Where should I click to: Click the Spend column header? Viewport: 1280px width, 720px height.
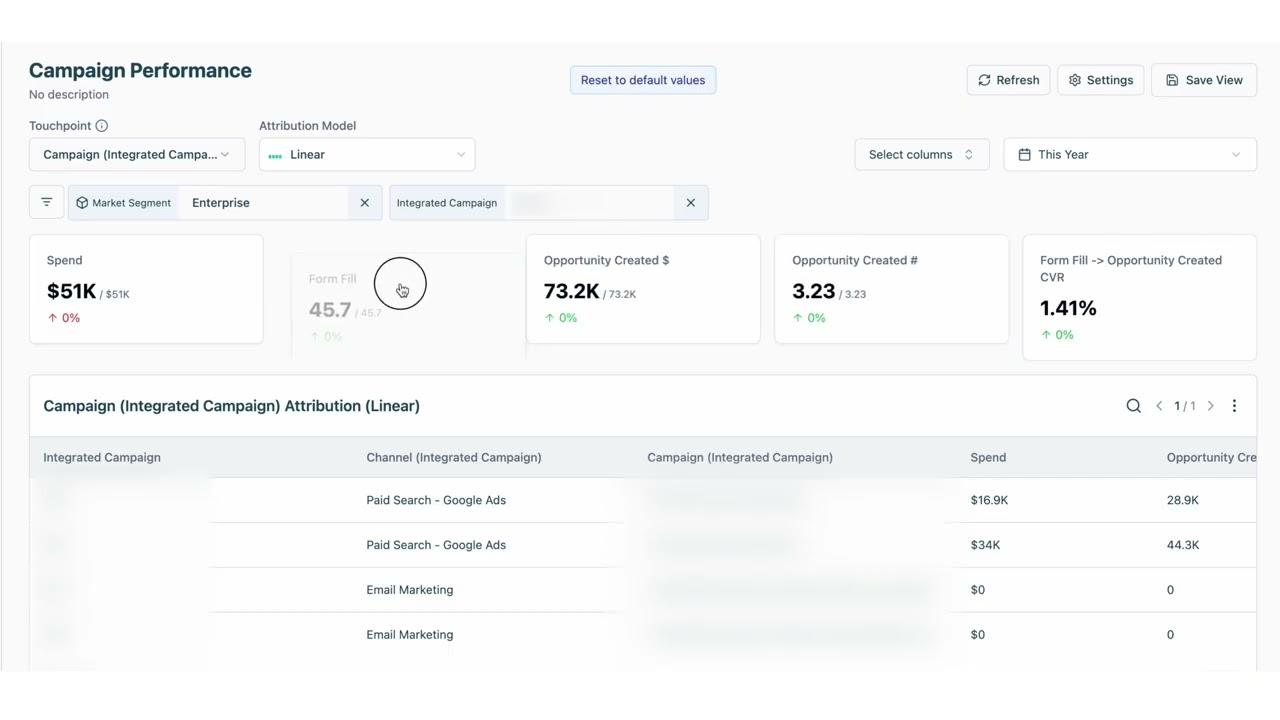point(988,458)
